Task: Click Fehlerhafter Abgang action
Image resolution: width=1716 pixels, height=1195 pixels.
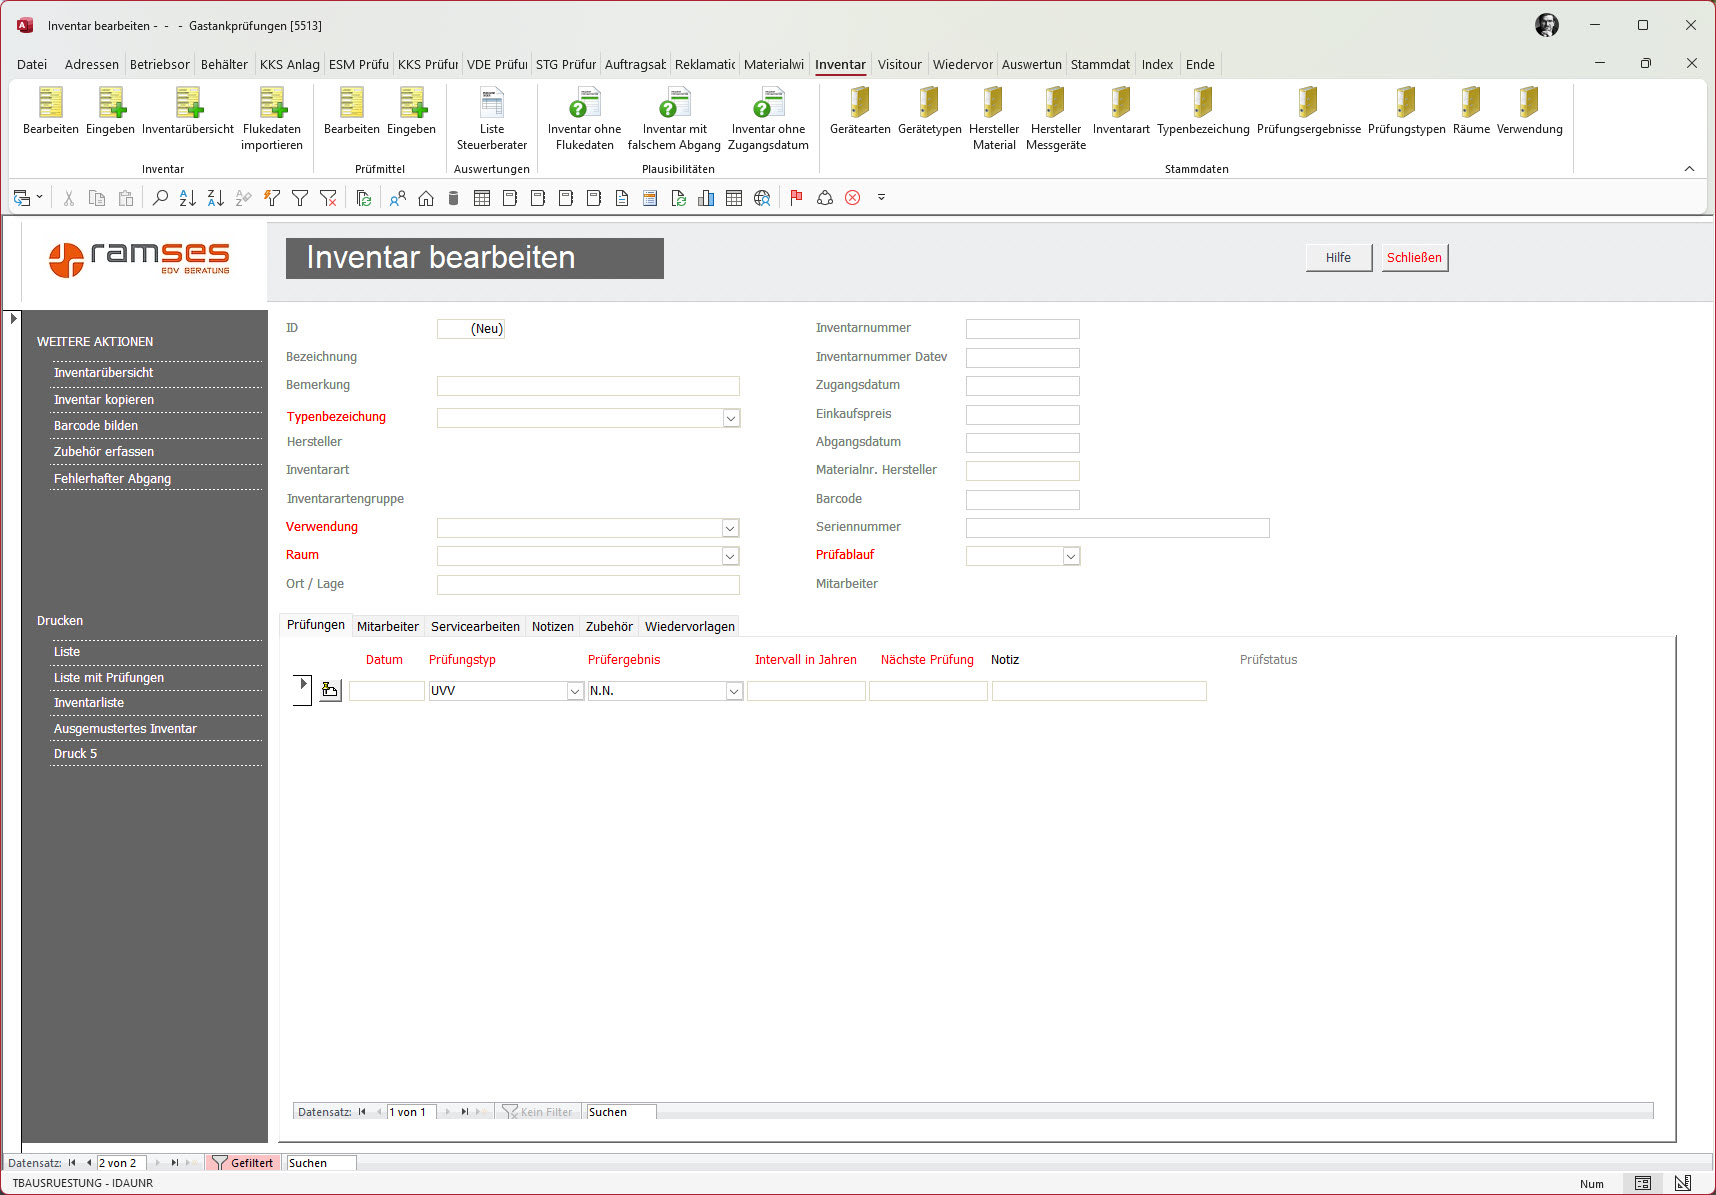Action: pyautogui.click(x=112, y=479)
